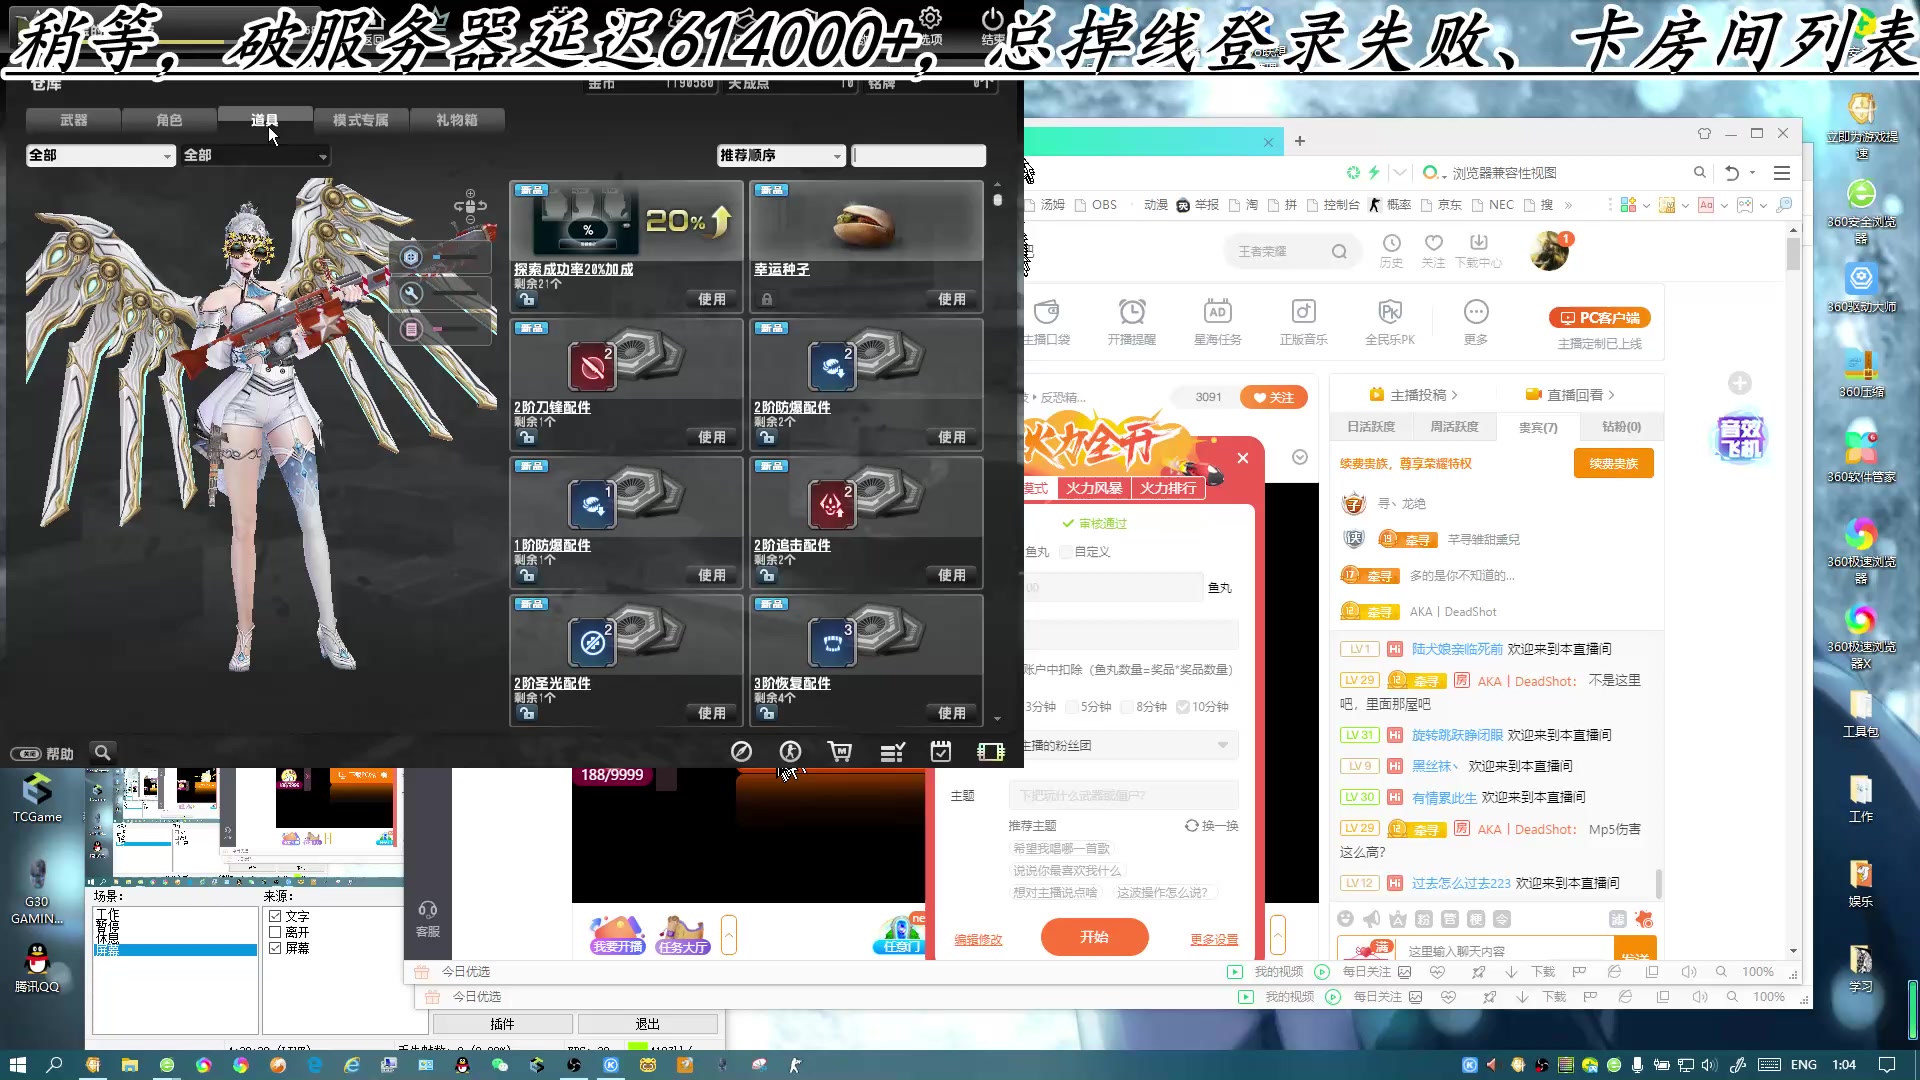The width and height of the screenshot is (1920, 1080).
Task: Open the shopping cart icon in game toolbar
Action: pyautogui.click(x=840, y=752)
